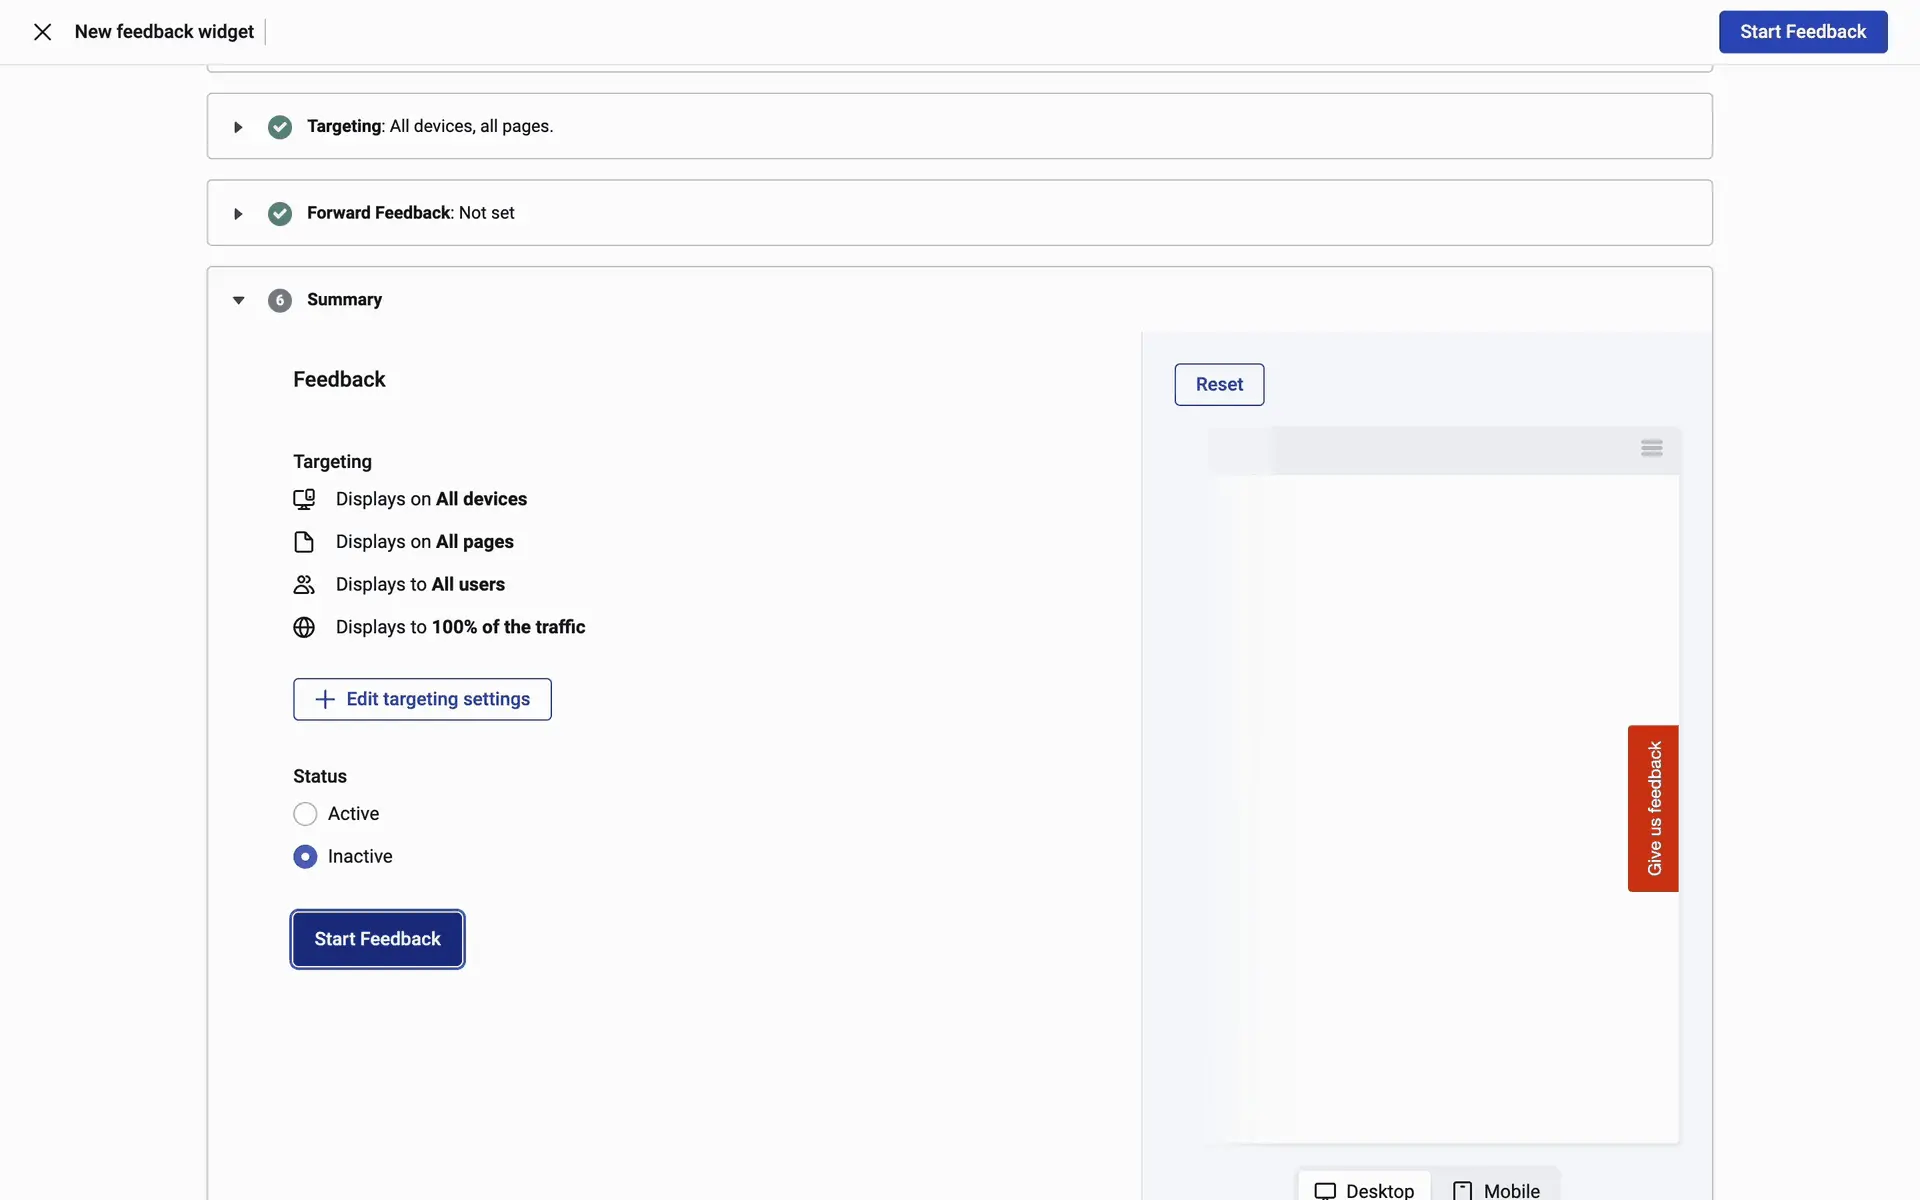Open the red Give us feedback tab
This screenshot has height=1200, width=1920.
[1653, 808]
